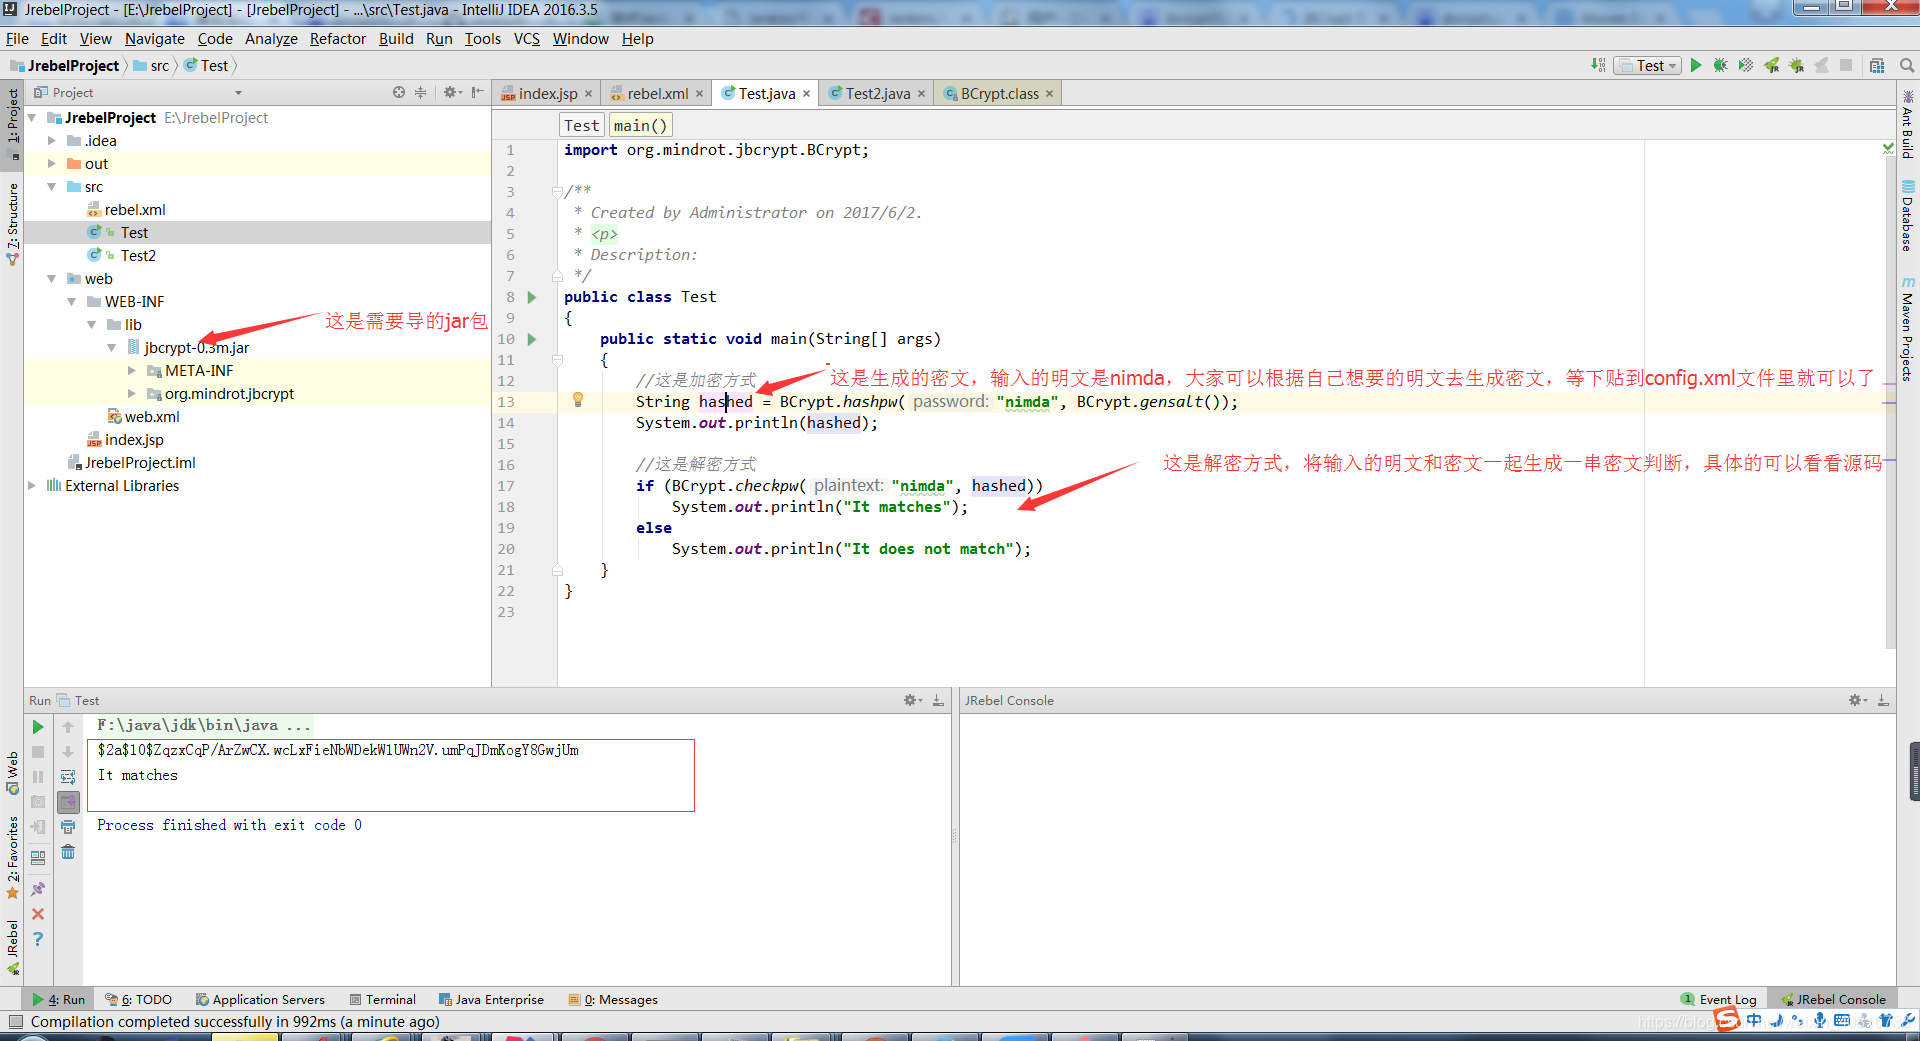Open Run panel help question mark
This screenshot has width=1920, height=1041.
38,939
